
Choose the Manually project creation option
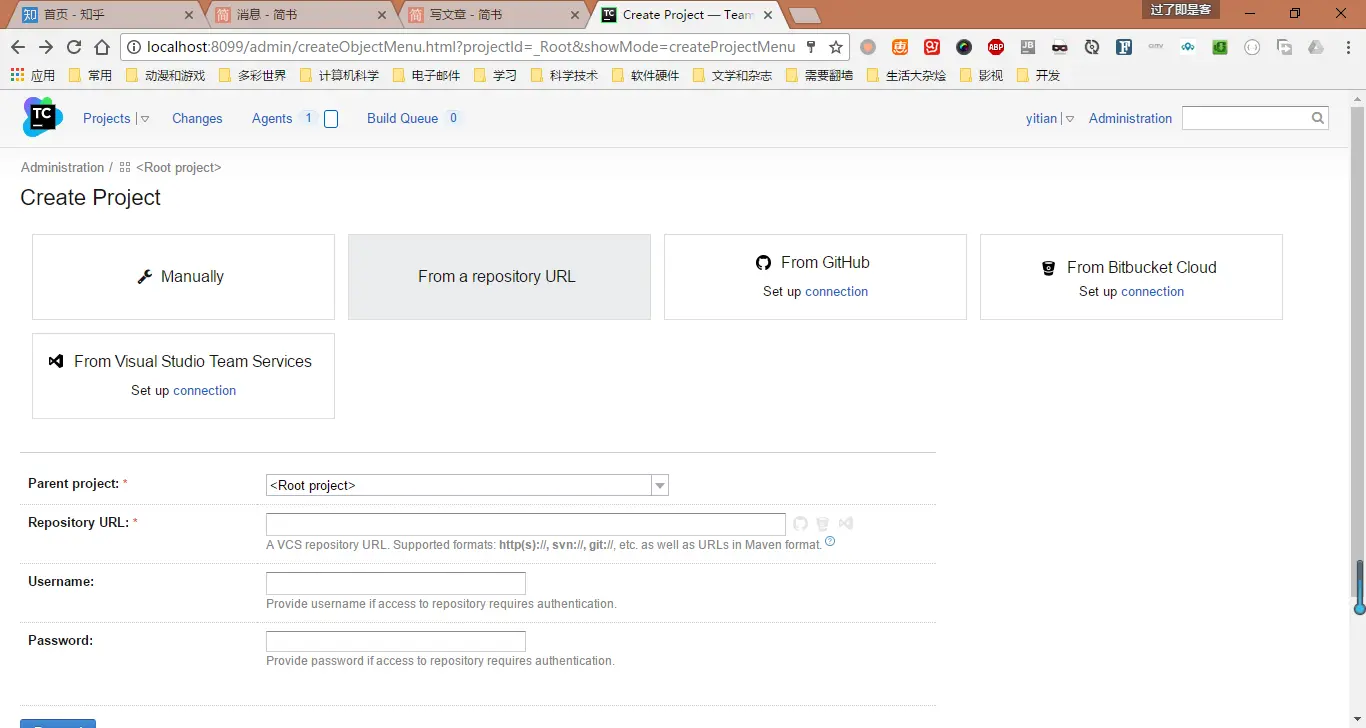183,277
